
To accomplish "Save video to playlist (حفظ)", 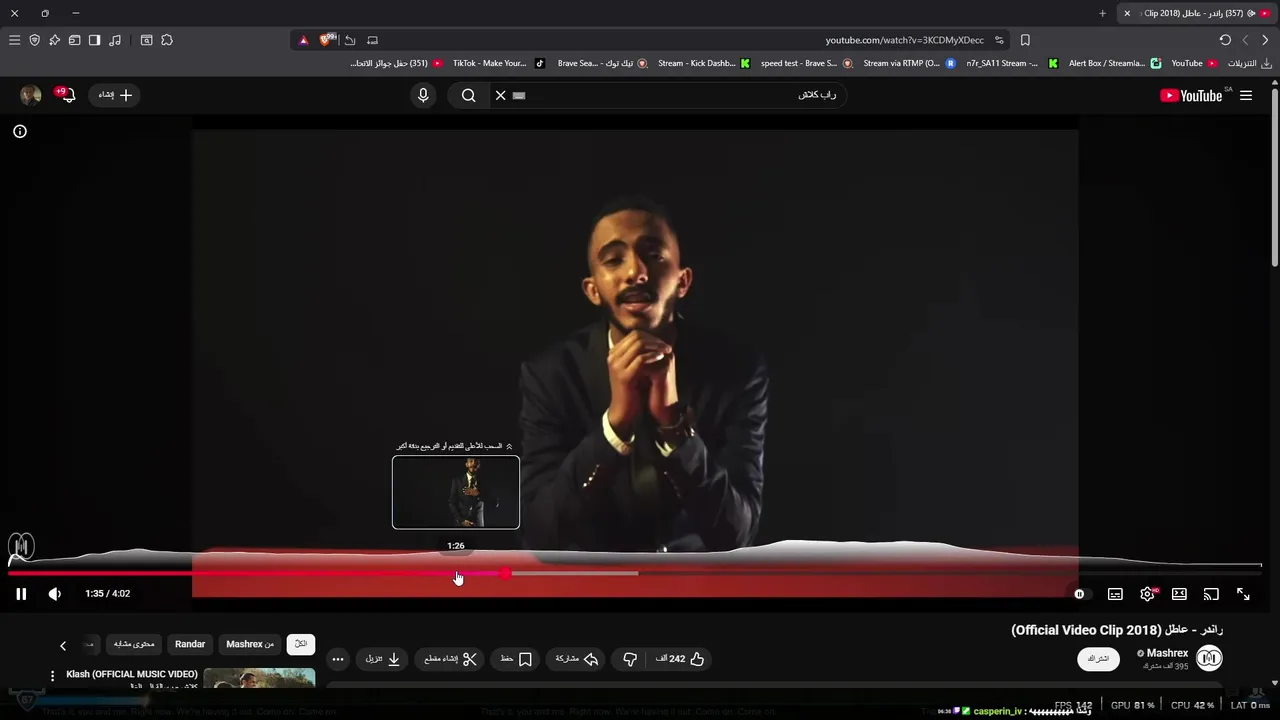I will 516,659.
